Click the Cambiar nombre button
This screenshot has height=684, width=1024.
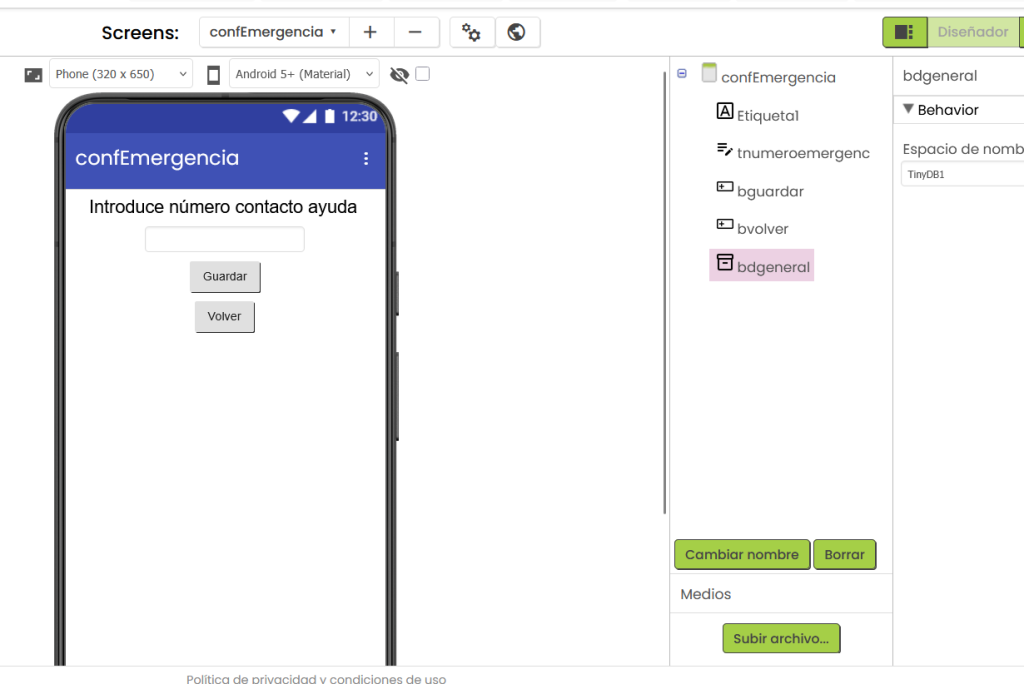(x=741, y=554)
